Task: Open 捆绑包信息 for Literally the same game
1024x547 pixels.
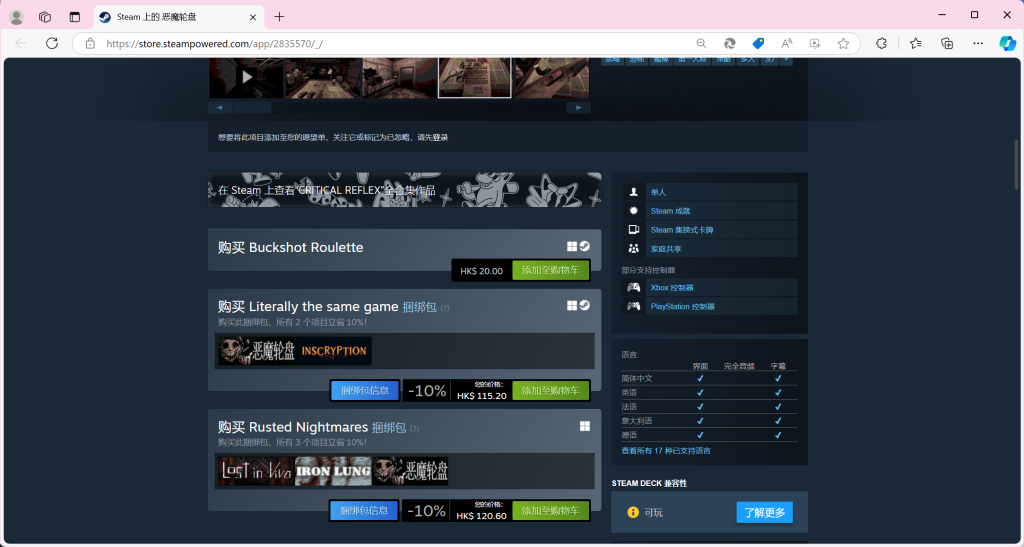Action: point(365,390)
